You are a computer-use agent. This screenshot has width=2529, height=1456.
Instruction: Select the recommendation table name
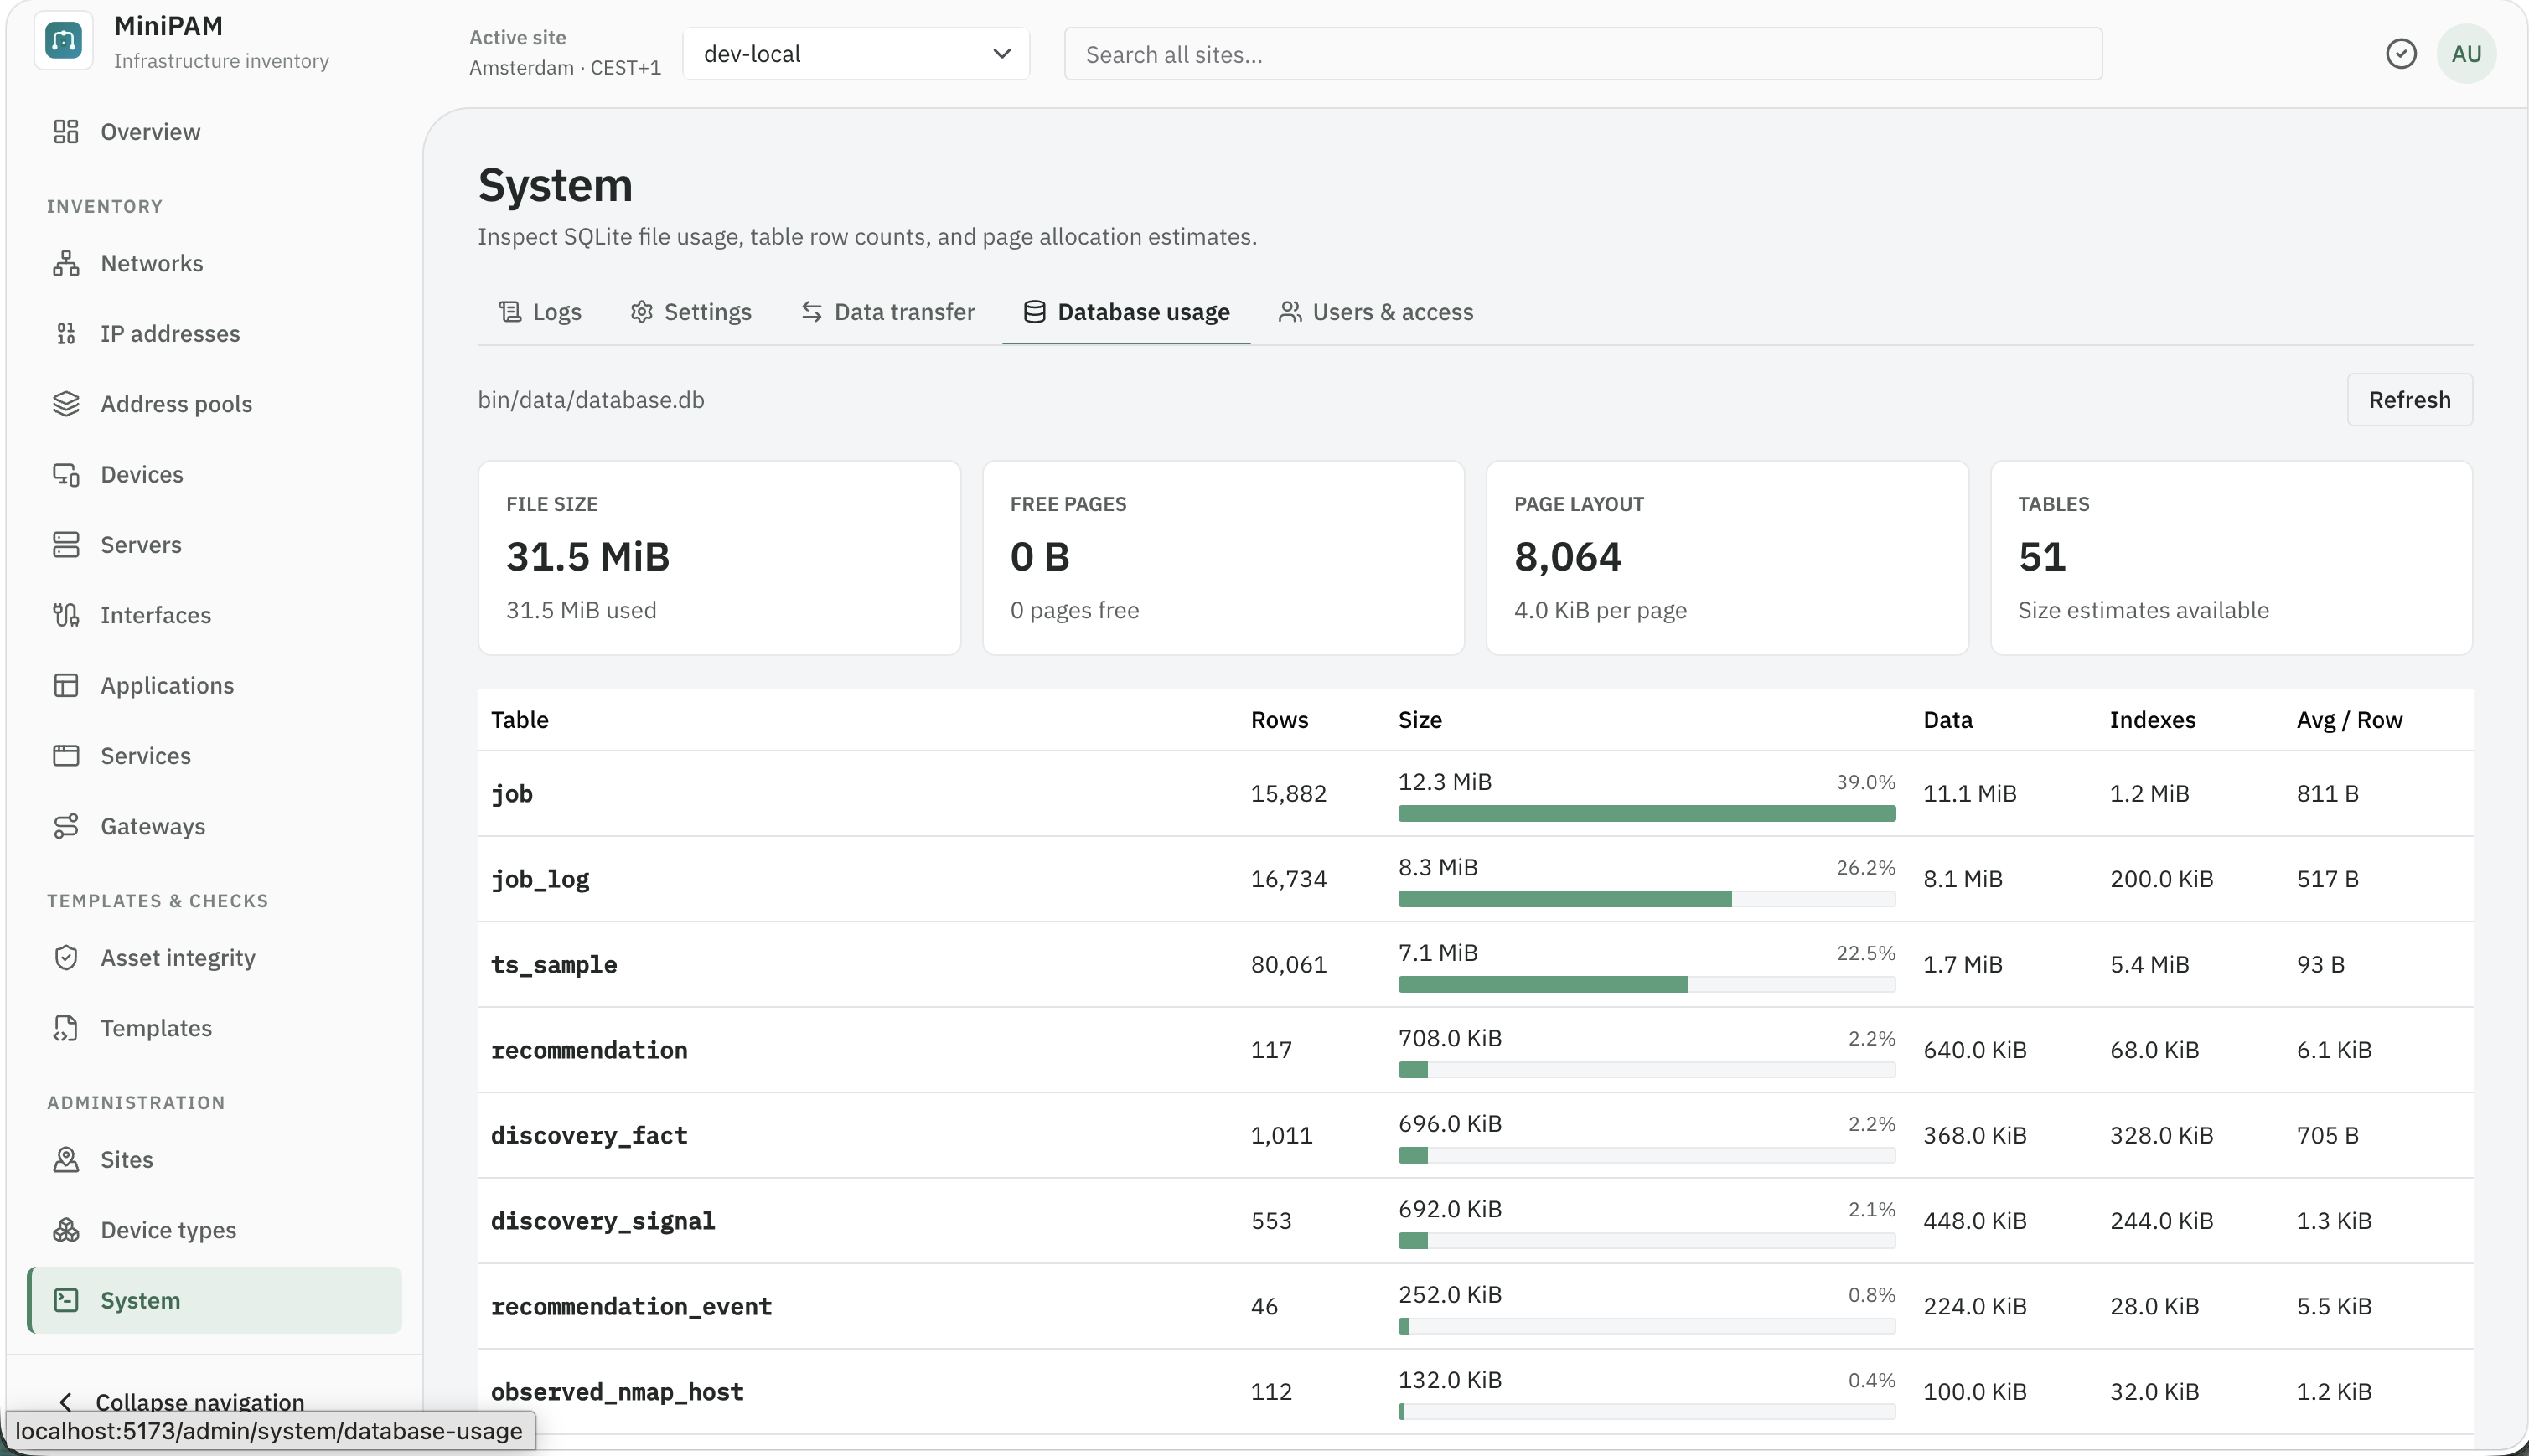(589, 1050)
